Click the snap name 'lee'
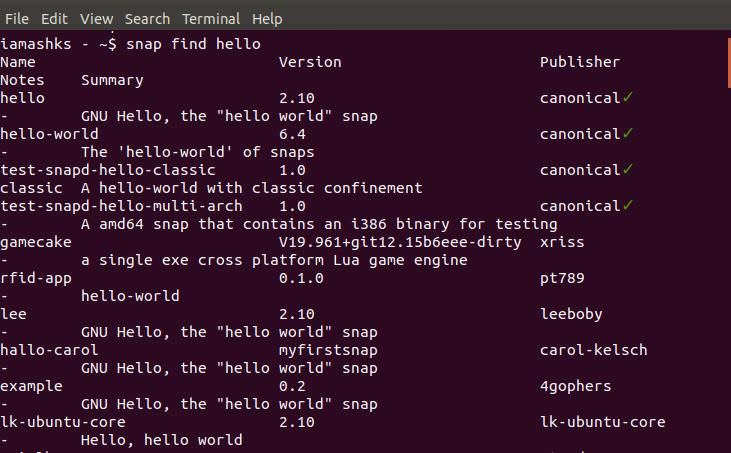The width and height of the screenshot is (731, 453). point(14,314)
